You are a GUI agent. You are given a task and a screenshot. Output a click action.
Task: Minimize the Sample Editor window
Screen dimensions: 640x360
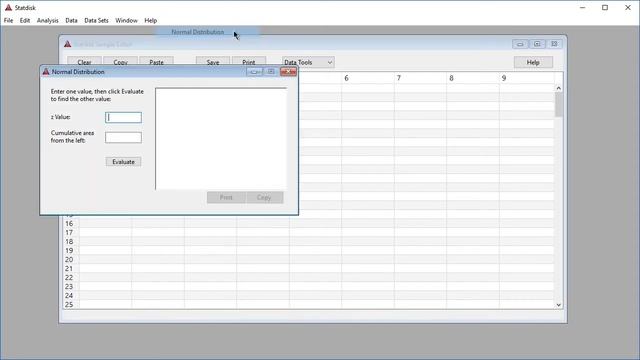pyautogui.click(x=520, y=44)
